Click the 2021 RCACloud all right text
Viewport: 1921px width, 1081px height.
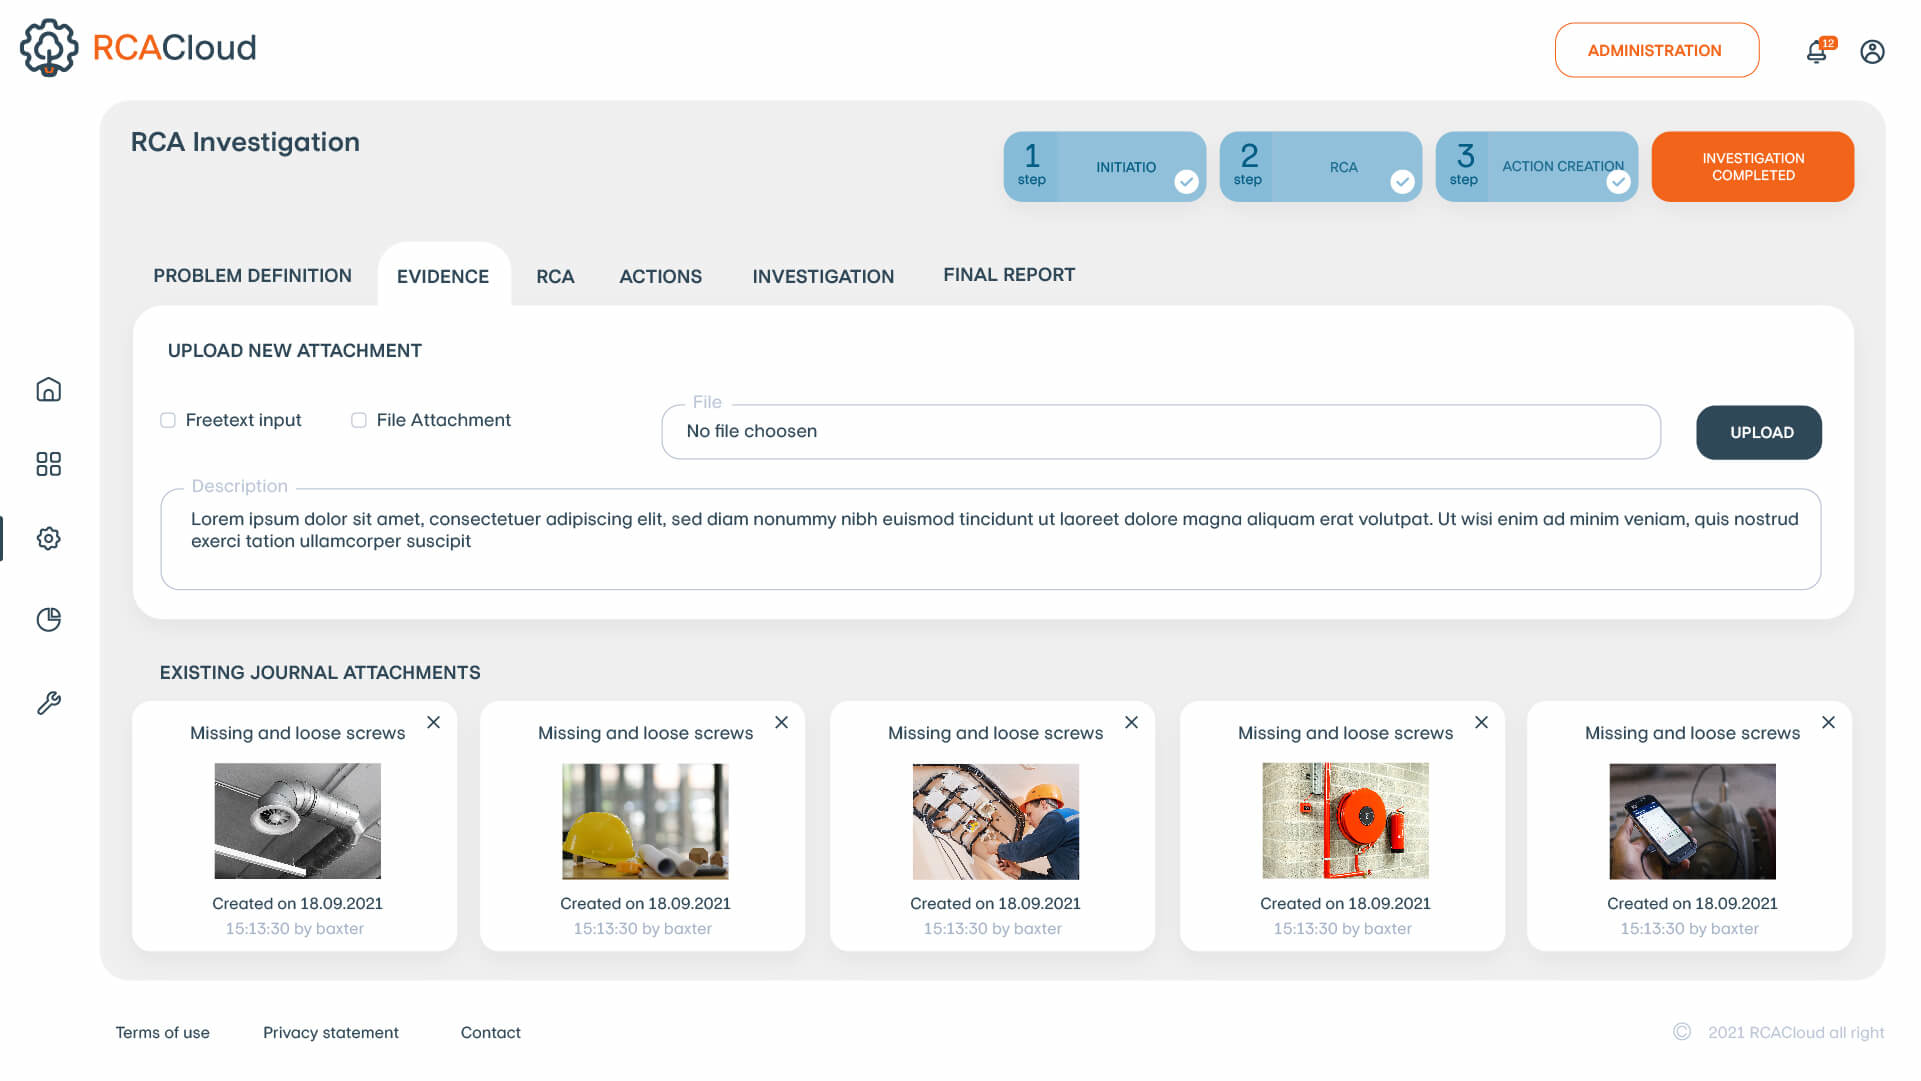pos(1796,1032)
